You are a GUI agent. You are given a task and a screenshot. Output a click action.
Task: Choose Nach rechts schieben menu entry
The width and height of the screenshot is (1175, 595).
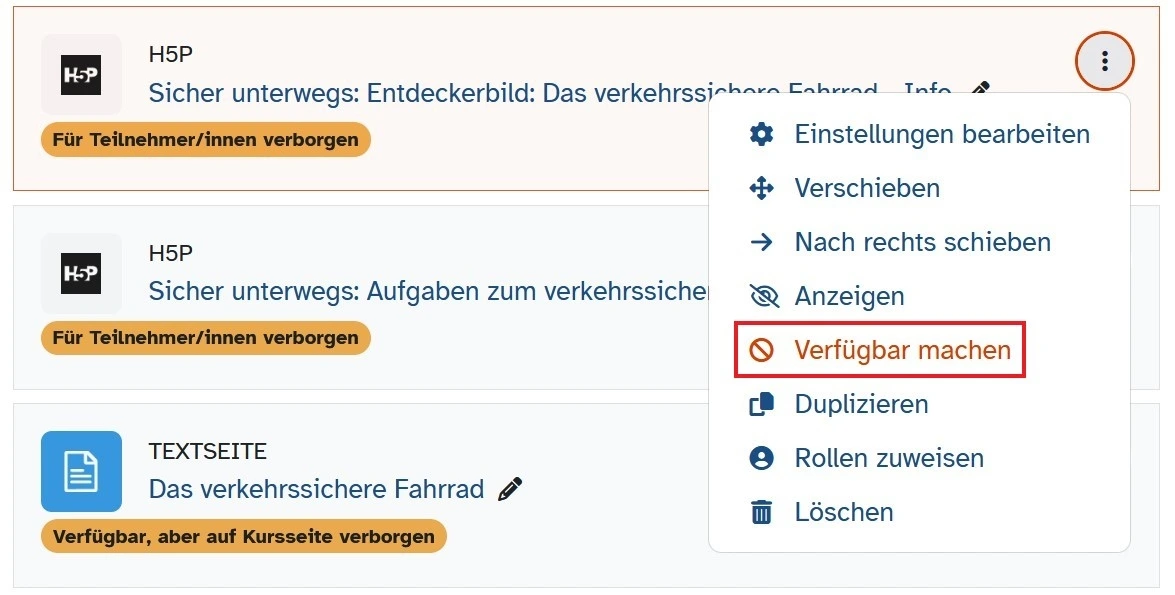point(922,242)
